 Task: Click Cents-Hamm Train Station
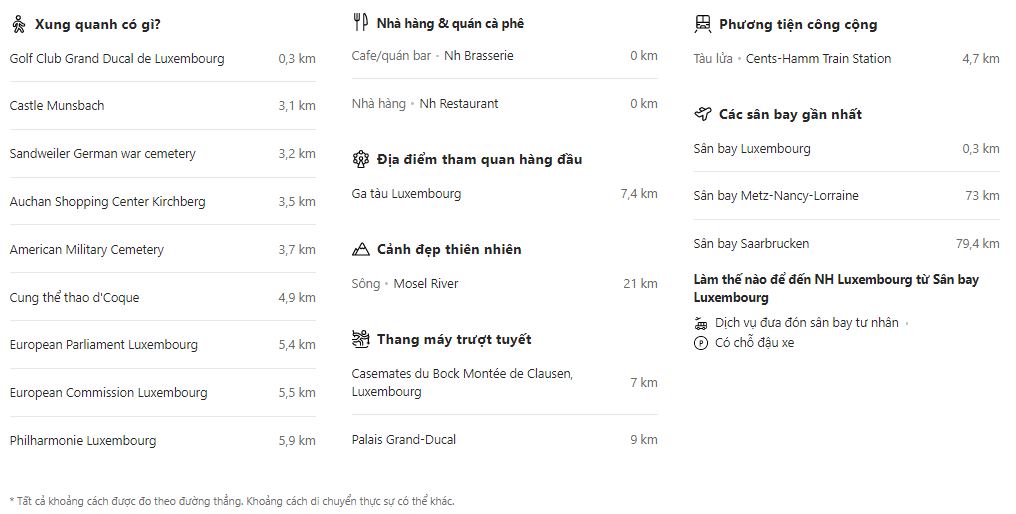(x=818, y=58)
